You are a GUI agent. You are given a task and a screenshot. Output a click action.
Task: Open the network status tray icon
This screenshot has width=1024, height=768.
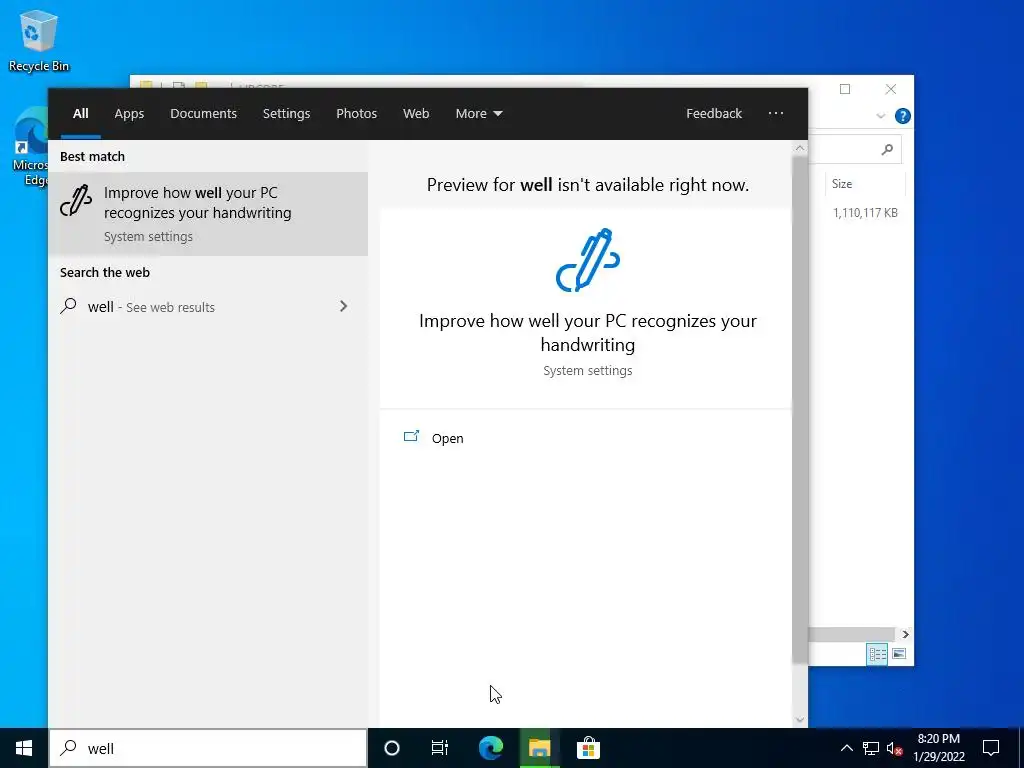click(x=871, y=748)
